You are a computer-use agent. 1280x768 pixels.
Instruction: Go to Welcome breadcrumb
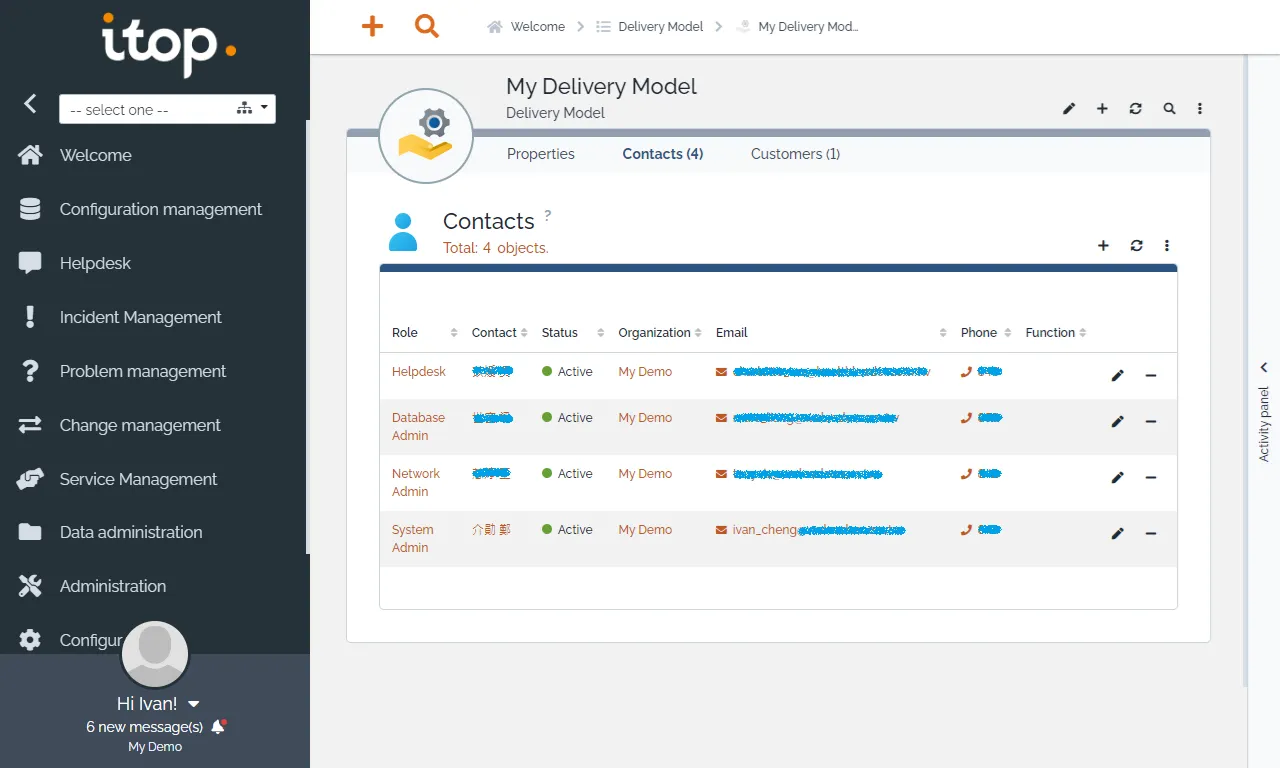point(526,27)
